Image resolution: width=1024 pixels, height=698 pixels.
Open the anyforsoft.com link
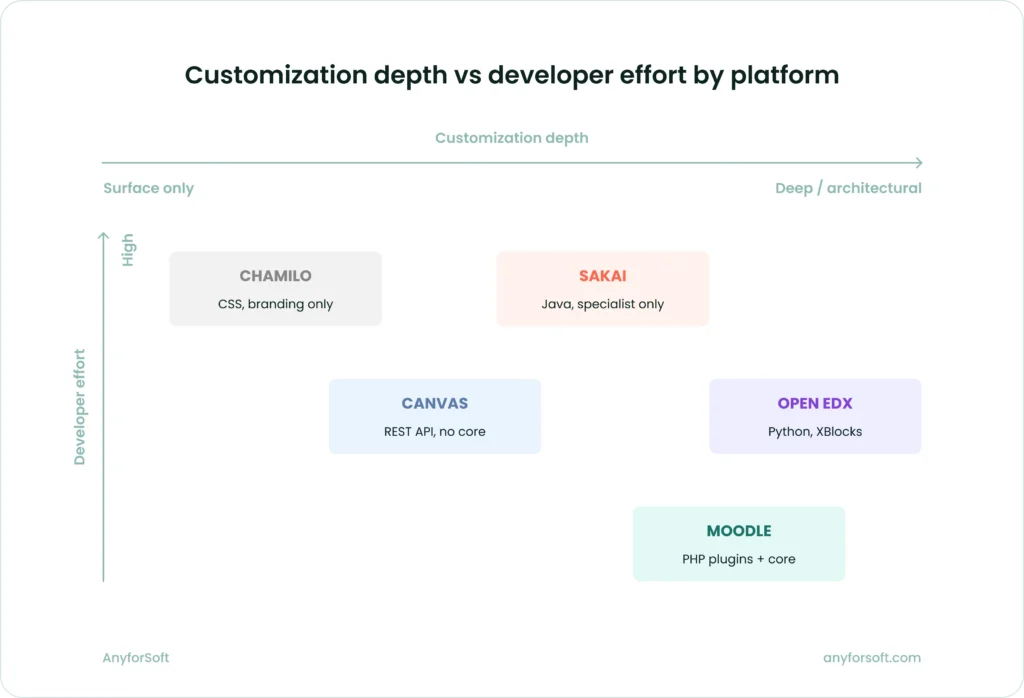pyautogui.click(x=871, y=657)
